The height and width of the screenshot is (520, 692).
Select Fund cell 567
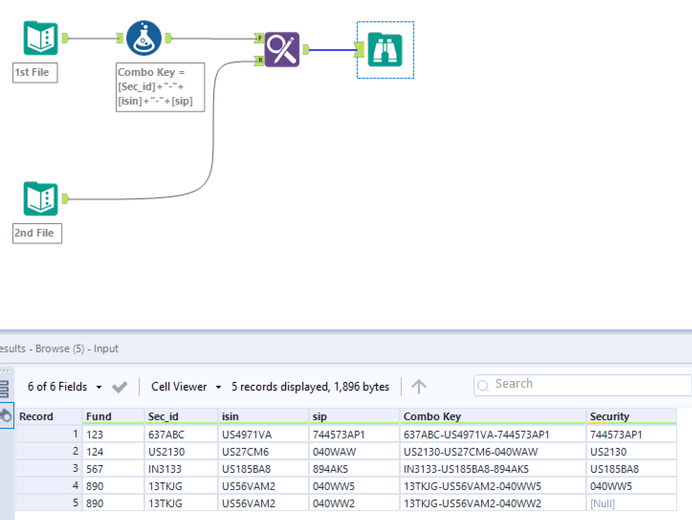113,469
